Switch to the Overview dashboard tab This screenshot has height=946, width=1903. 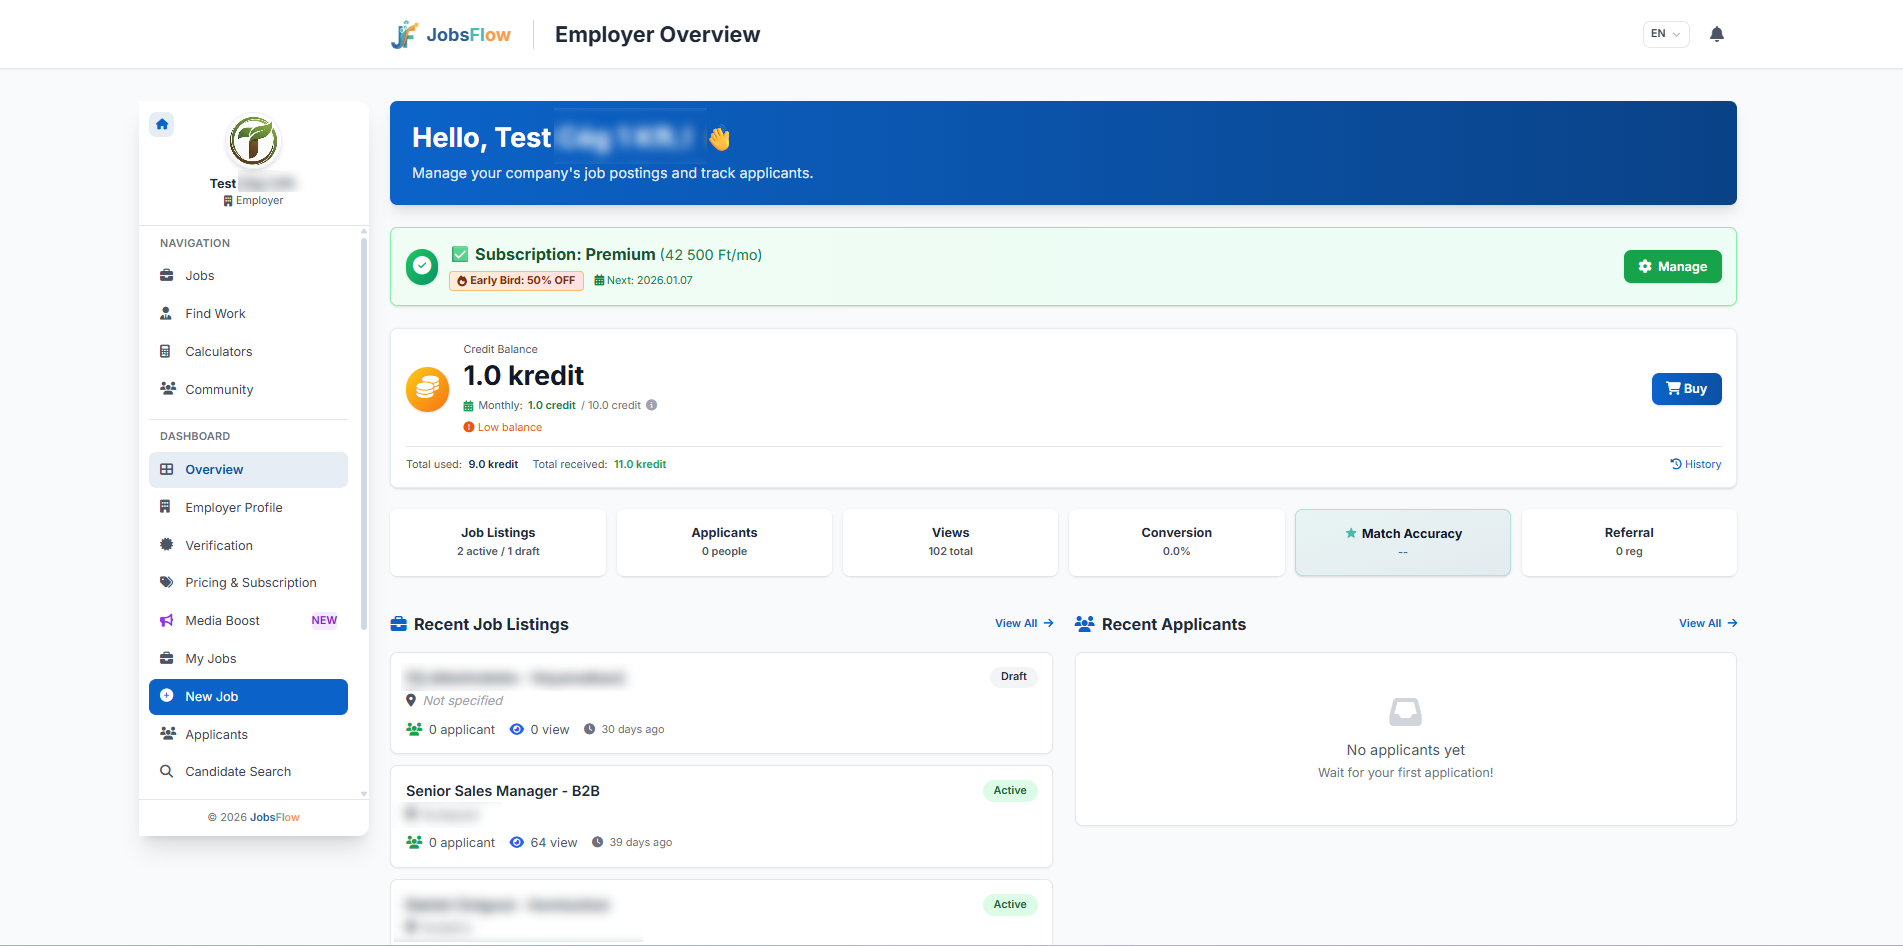click(214, 469)
